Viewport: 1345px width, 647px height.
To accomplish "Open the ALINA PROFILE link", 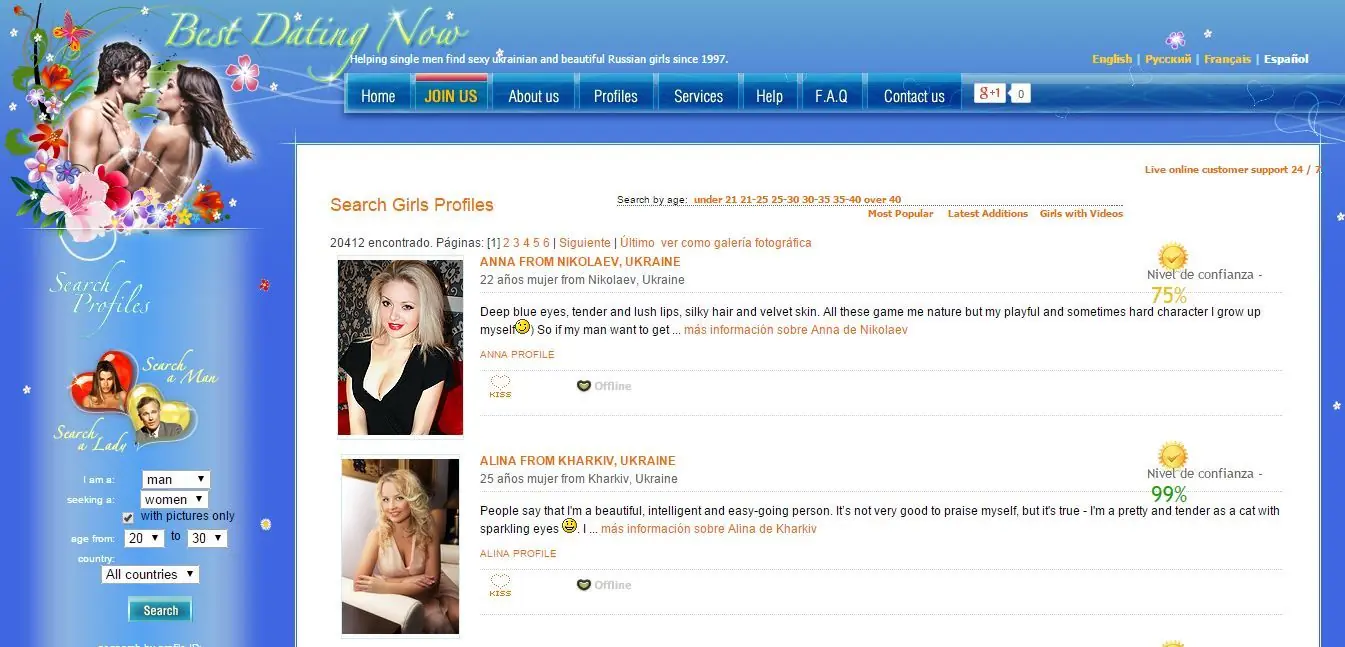I will tap(518, 554).
